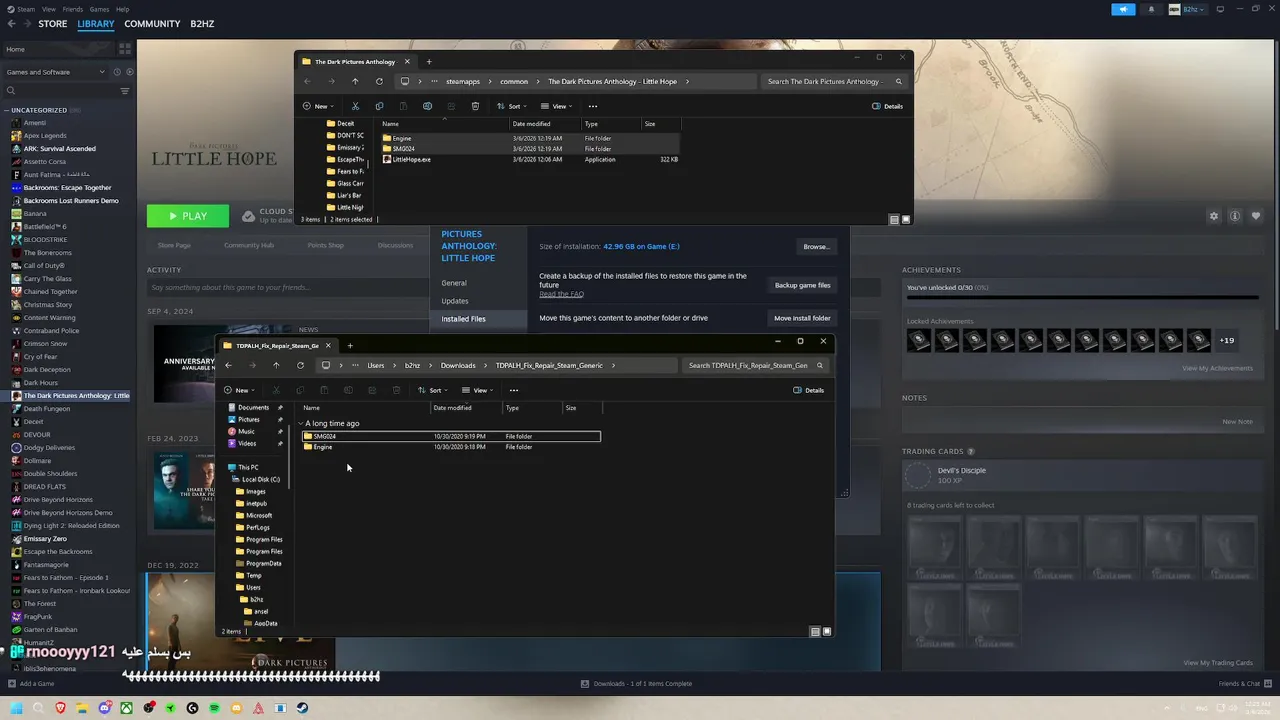Viewport: 1280px width, 720px height.
Task: Click the green PLAY button for Little Hope
Action: tap(187, 216)
